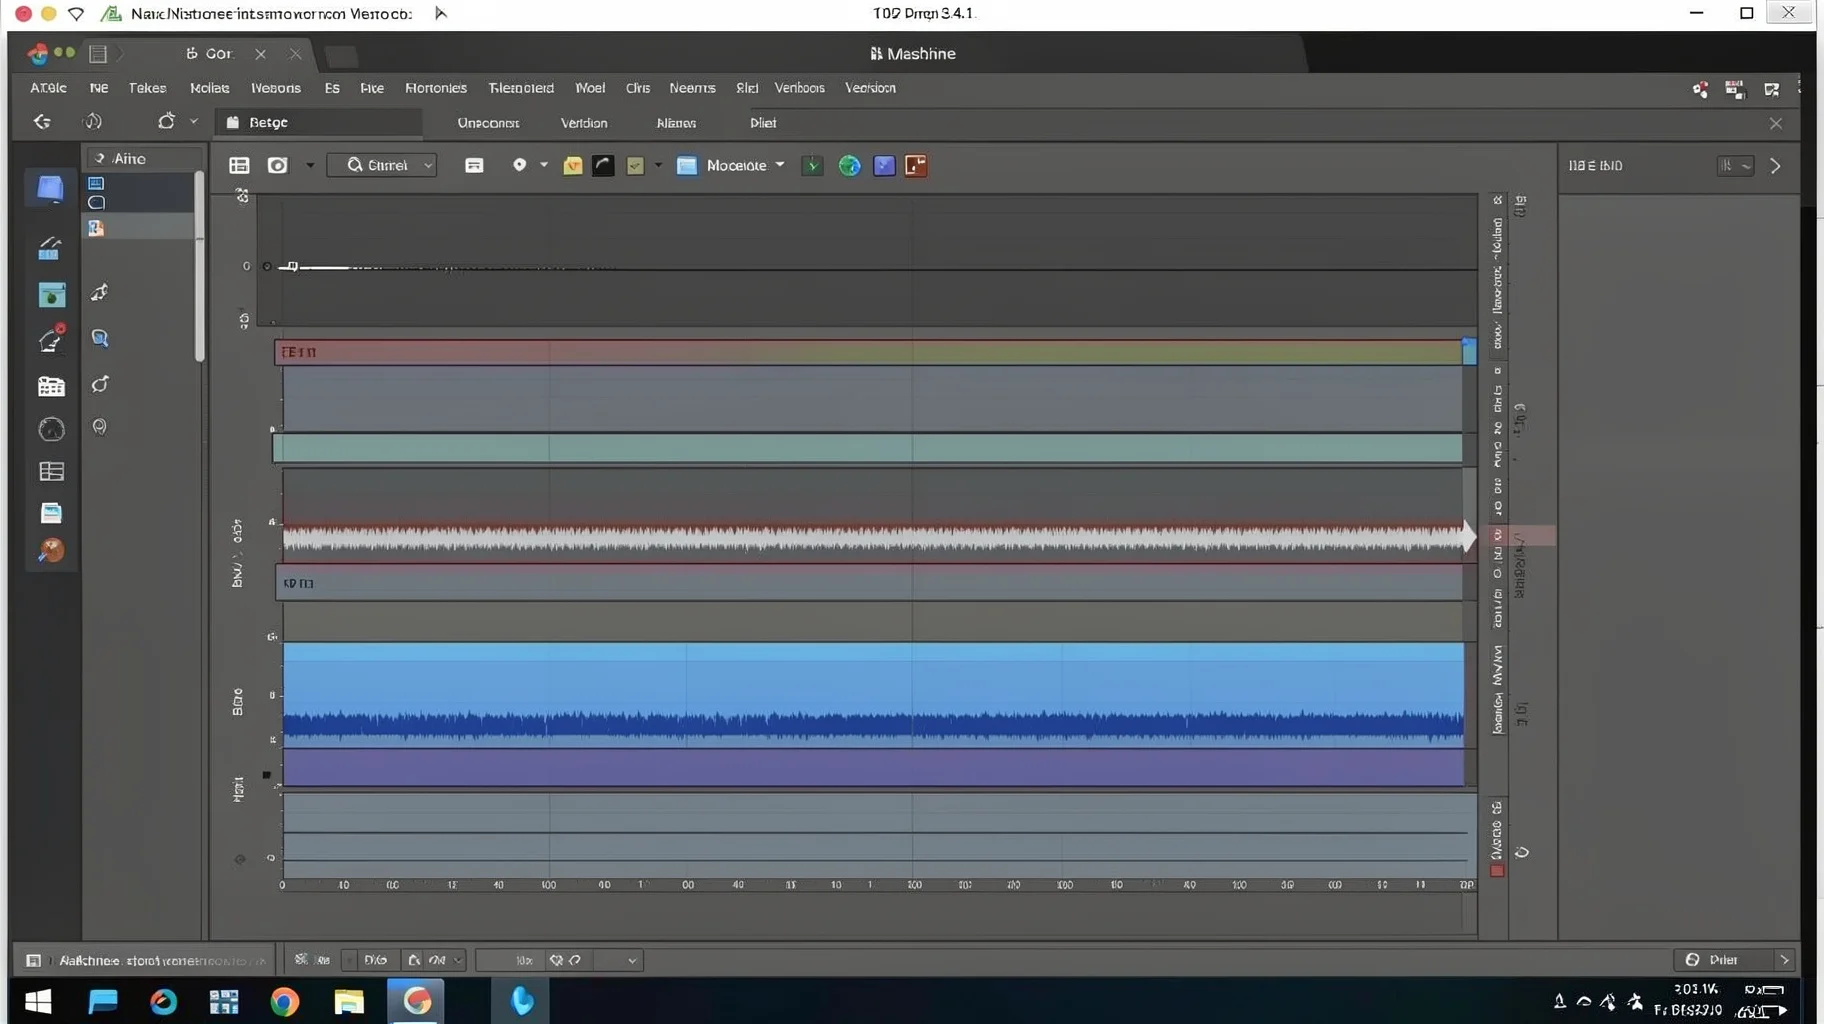Click the red-orange layout icon in the toolbar

point(916,166)
